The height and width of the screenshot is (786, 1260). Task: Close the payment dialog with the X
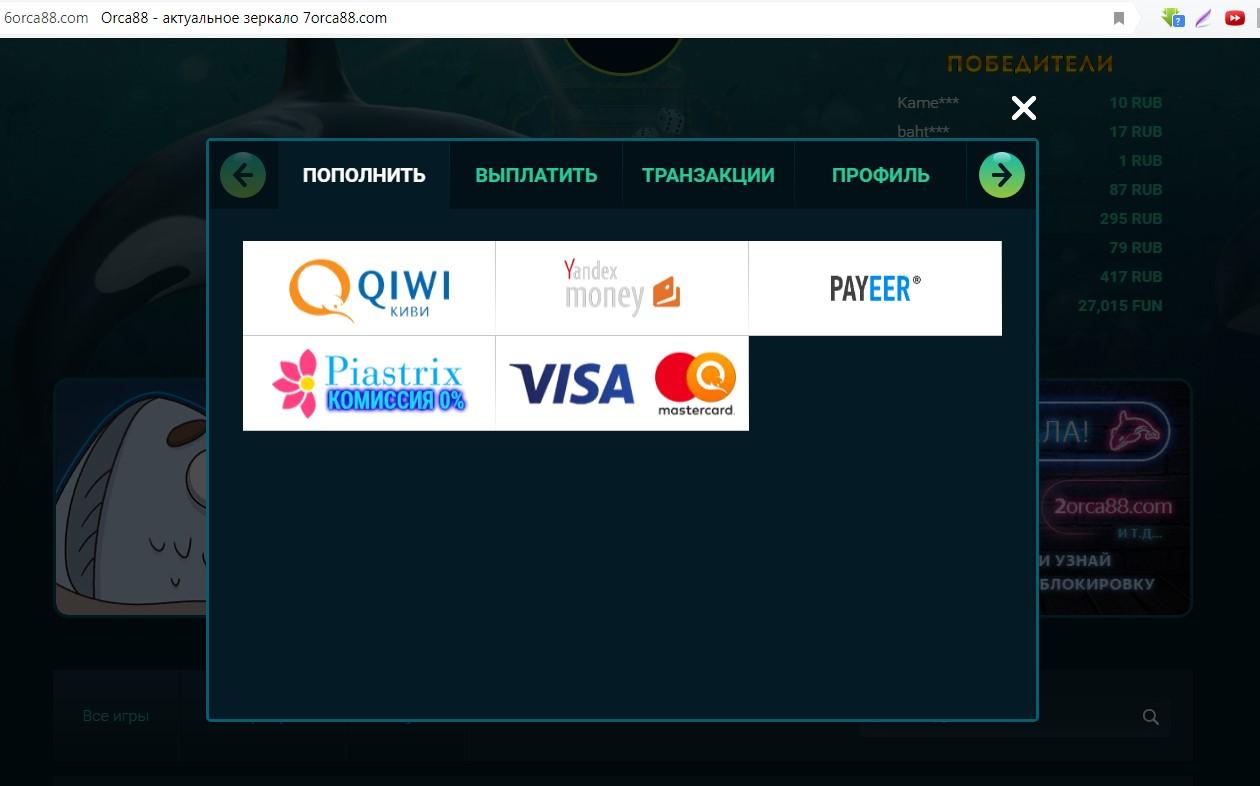coord(1023,108)
